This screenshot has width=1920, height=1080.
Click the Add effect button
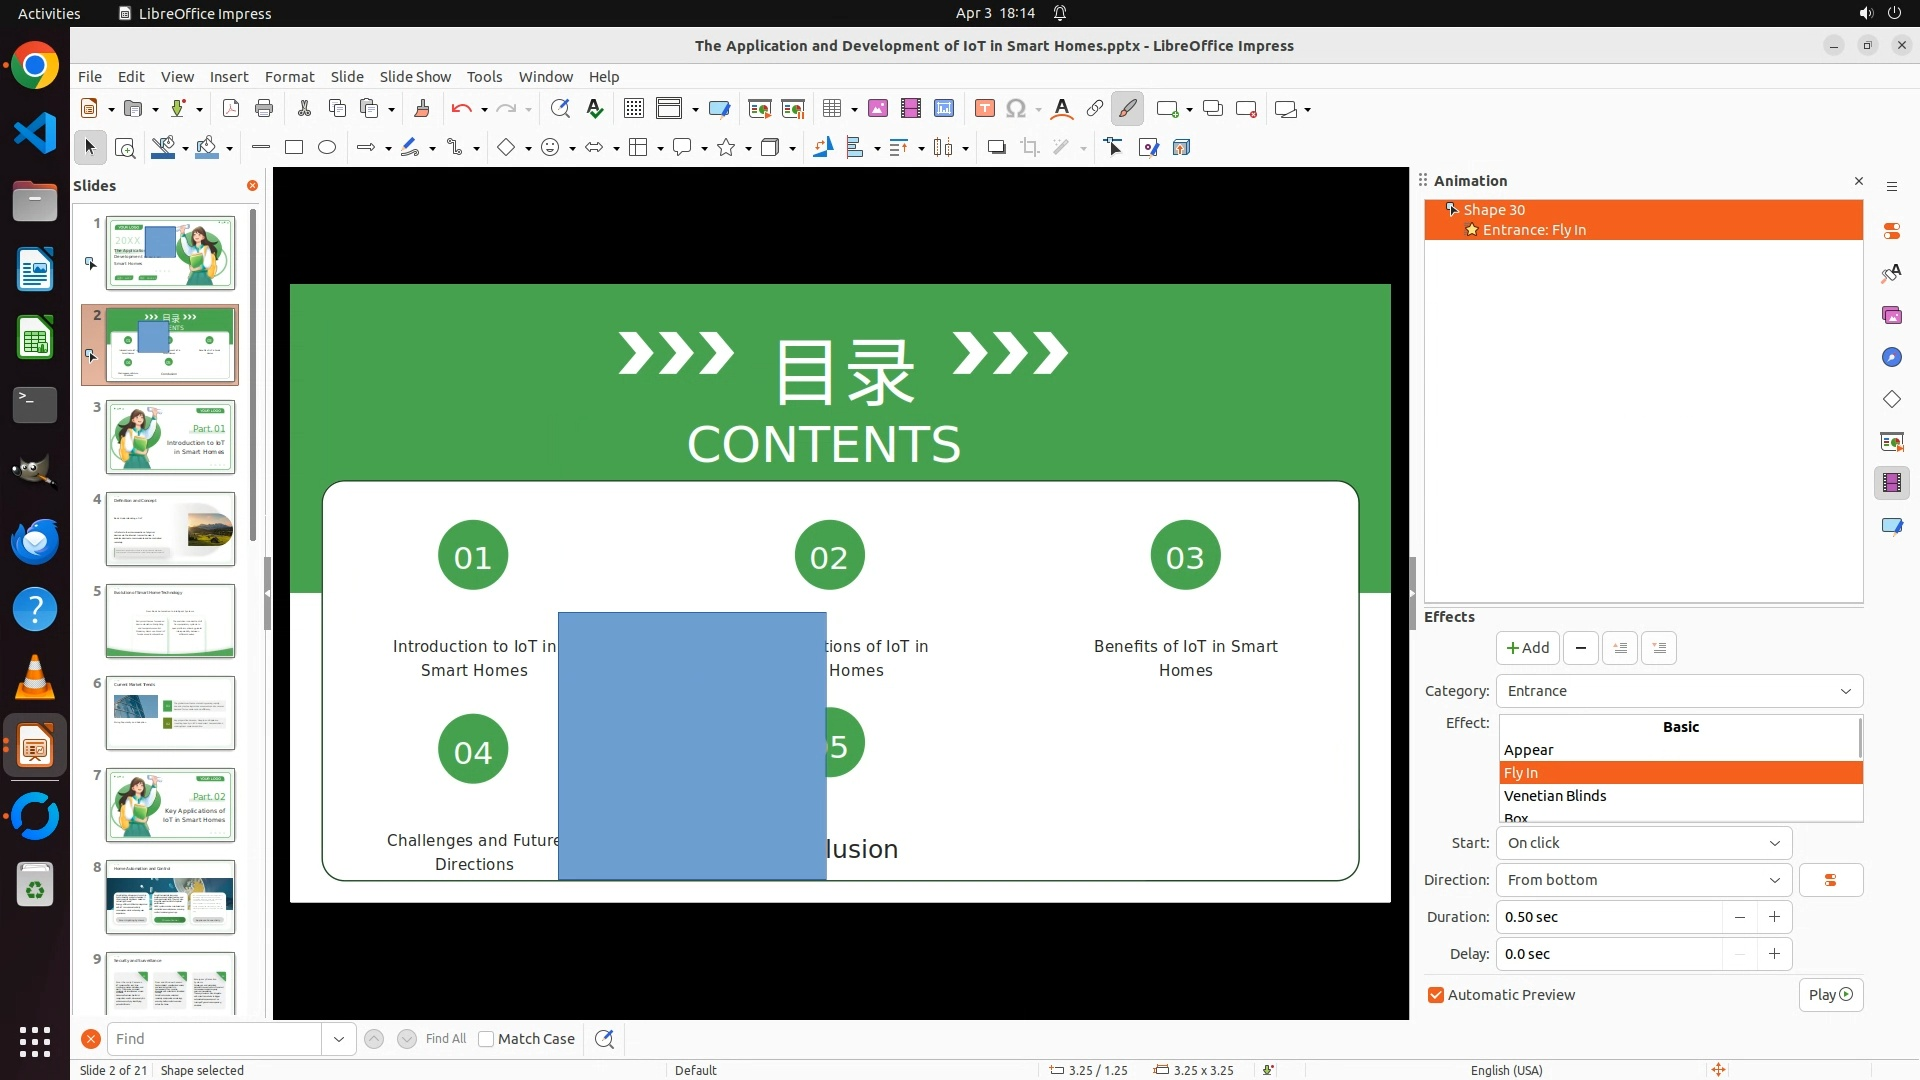pyautogui.click(x=1527, y=648)
